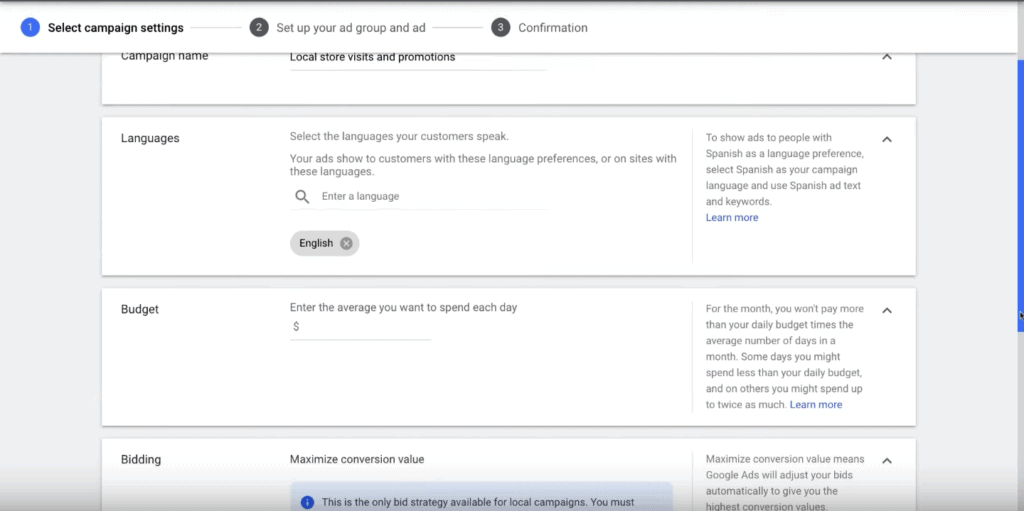The width and height of the screenshot is (1024, 511).
Task: Go to Set up your ad group and ad step
Action: [351, 27]
